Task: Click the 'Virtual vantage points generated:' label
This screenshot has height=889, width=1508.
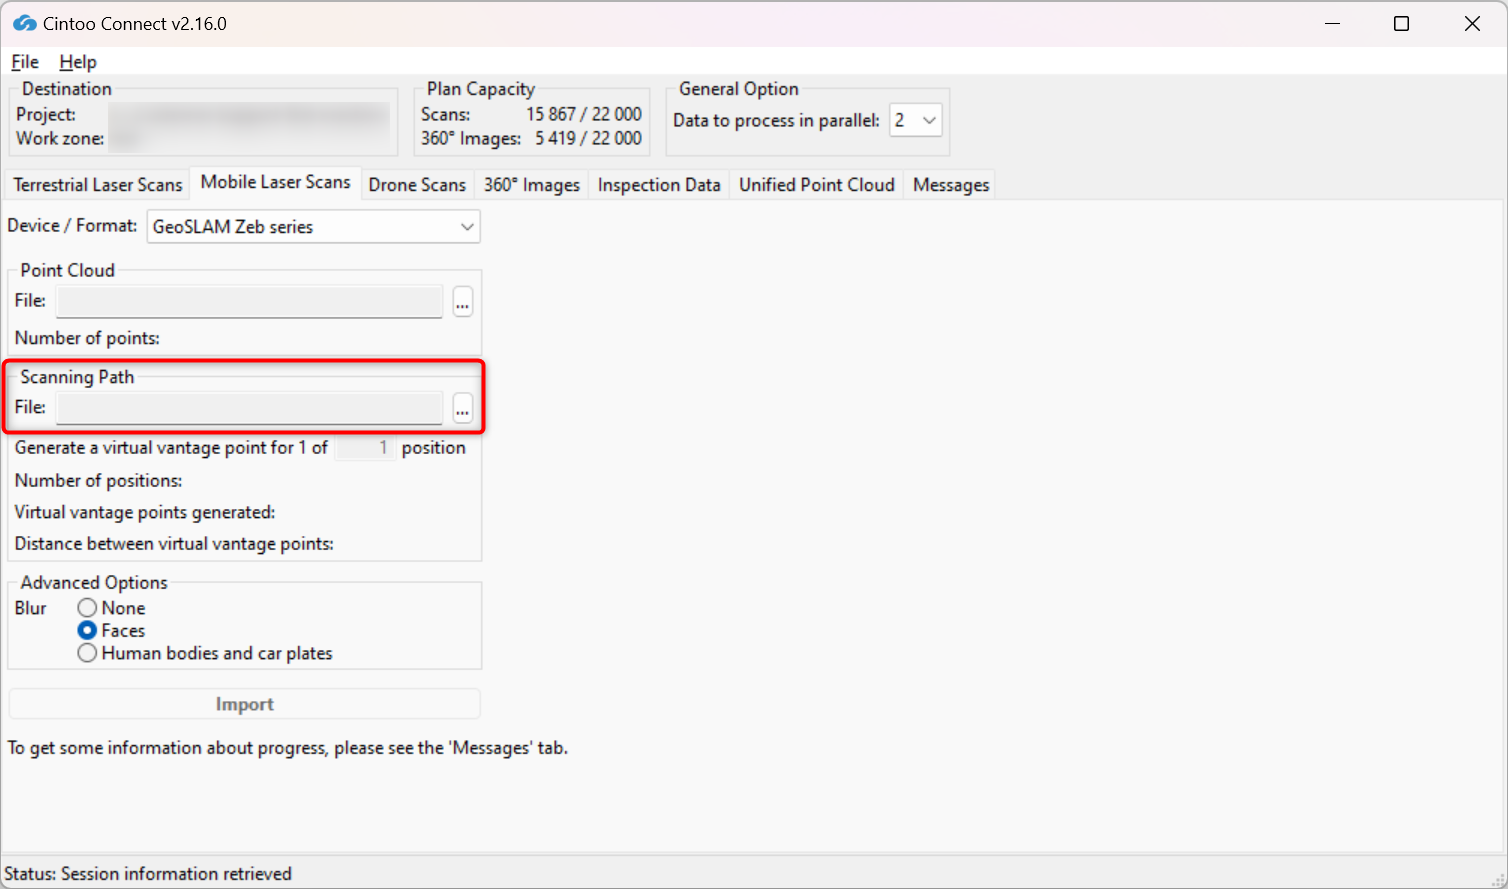Action: click(x=145, y=512)
